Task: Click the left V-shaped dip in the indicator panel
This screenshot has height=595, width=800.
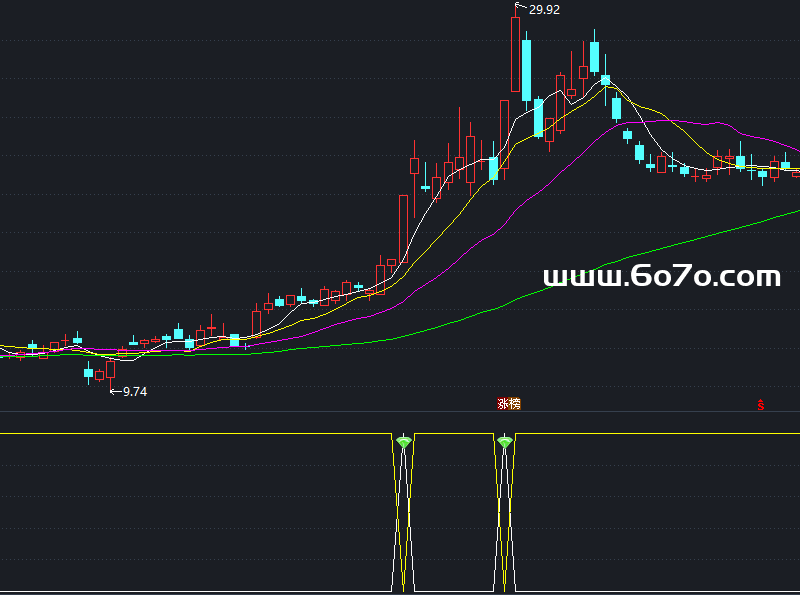Action: (x=403, y=520)
